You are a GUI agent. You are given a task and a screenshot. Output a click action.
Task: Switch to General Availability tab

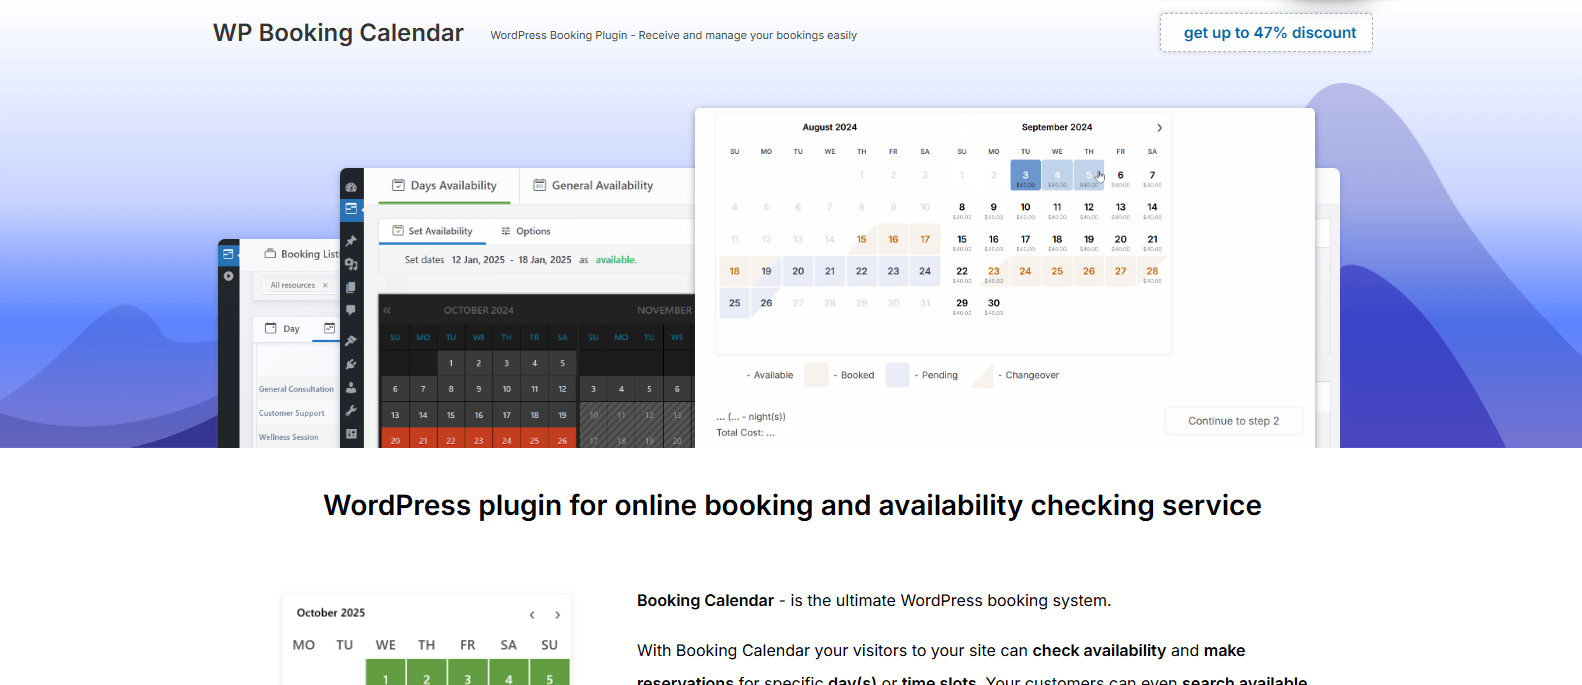593,185
